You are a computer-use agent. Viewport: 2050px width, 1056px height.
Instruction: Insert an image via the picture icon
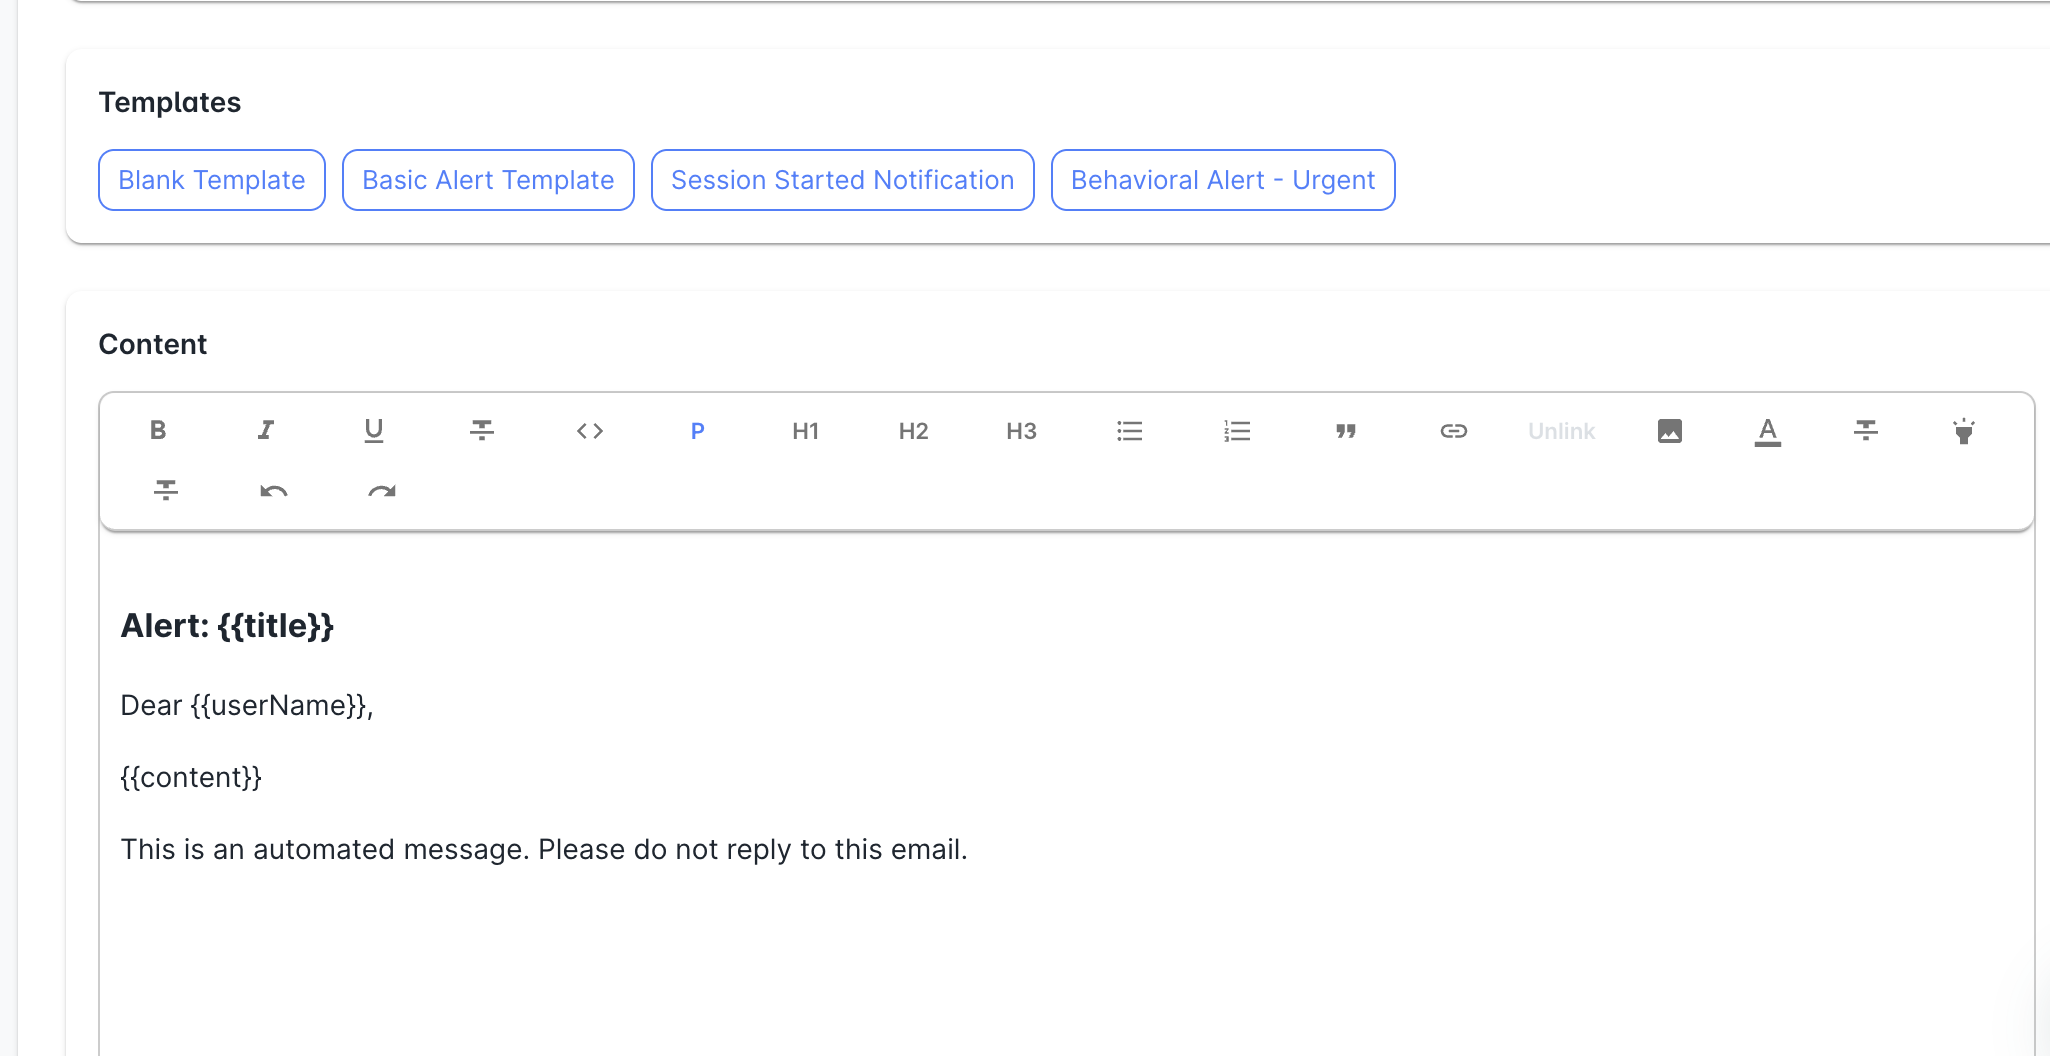tap(1670, 431)
